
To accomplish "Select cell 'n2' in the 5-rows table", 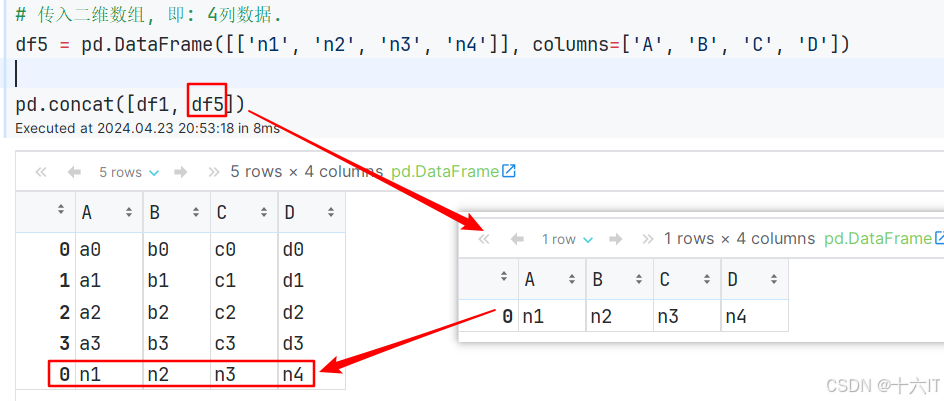I will pos(176,375).
